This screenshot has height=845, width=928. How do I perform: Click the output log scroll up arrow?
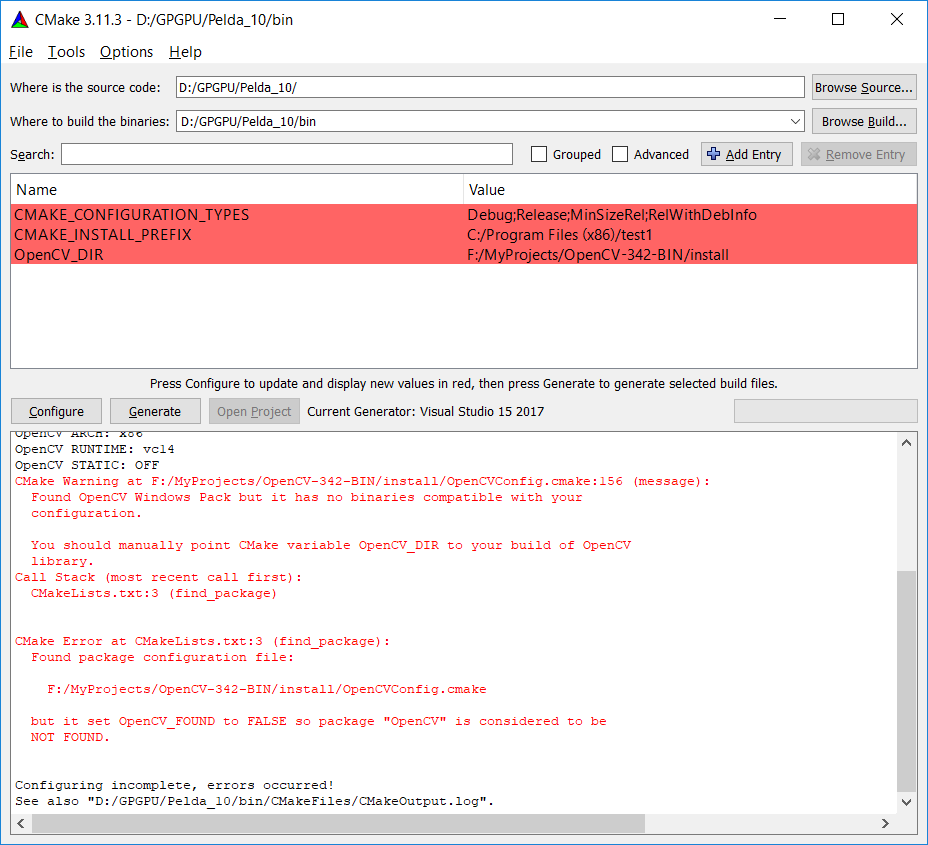[906, 443]
